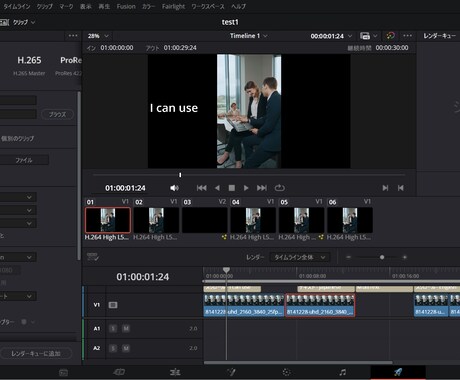The image size is (460, 380).
Task: Select clip thumbnail 06
Action: [x=350, y=220]
